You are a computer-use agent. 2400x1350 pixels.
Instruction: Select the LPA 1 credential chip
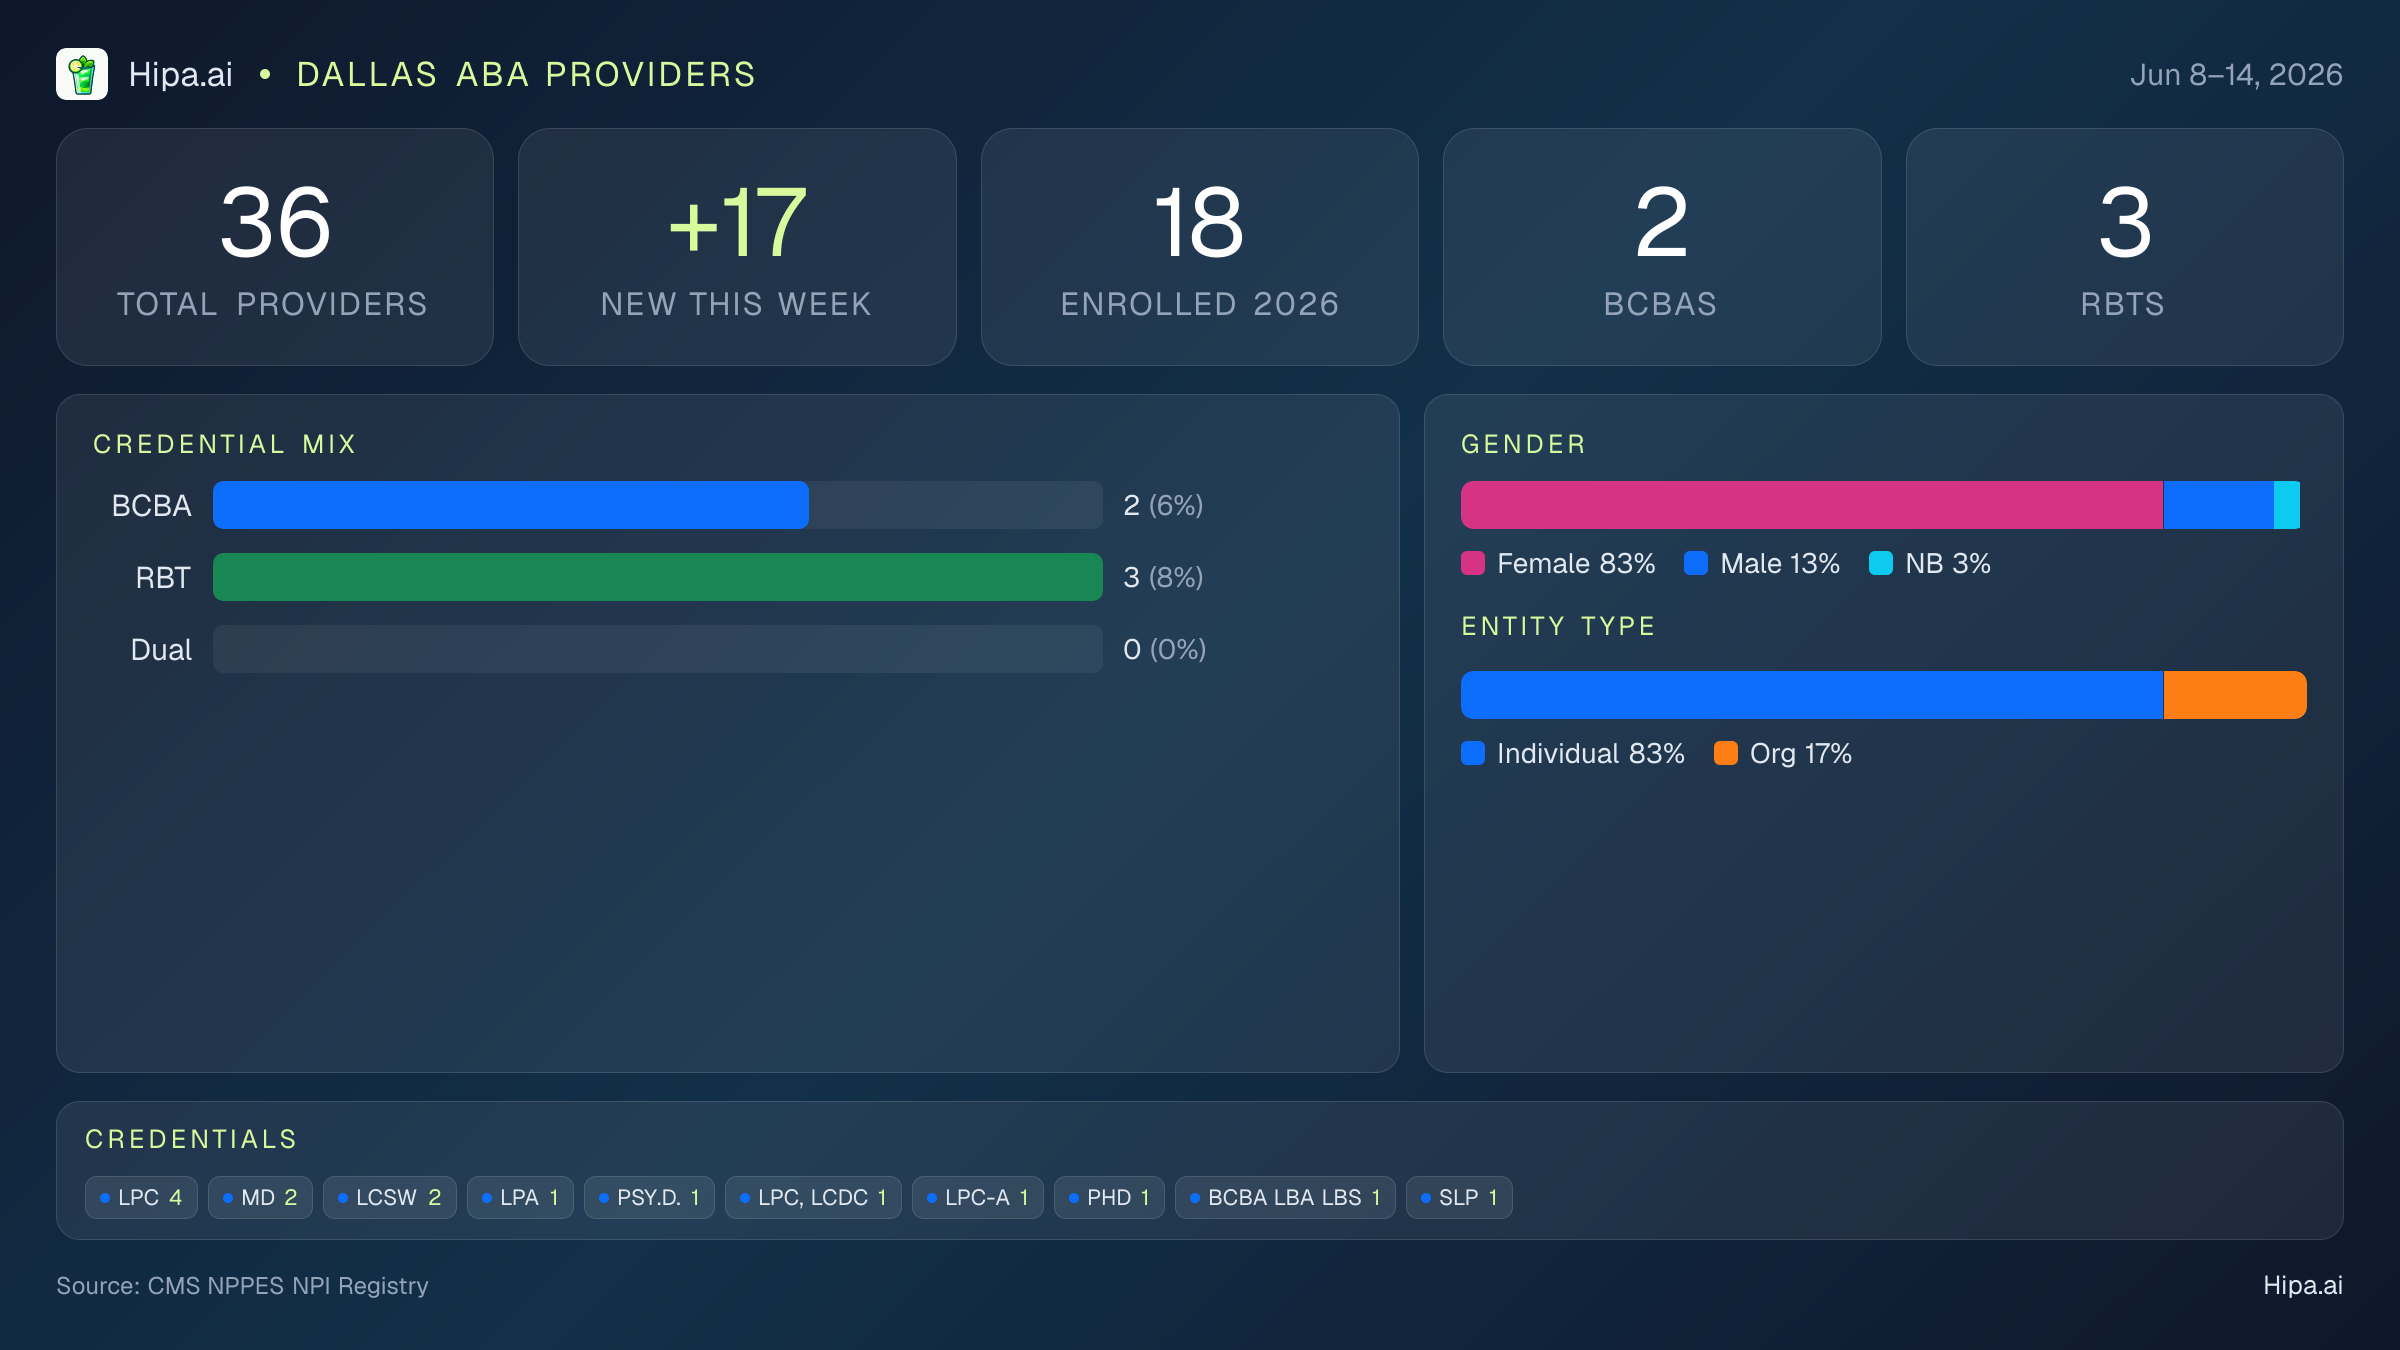[x=520, y=1197]
